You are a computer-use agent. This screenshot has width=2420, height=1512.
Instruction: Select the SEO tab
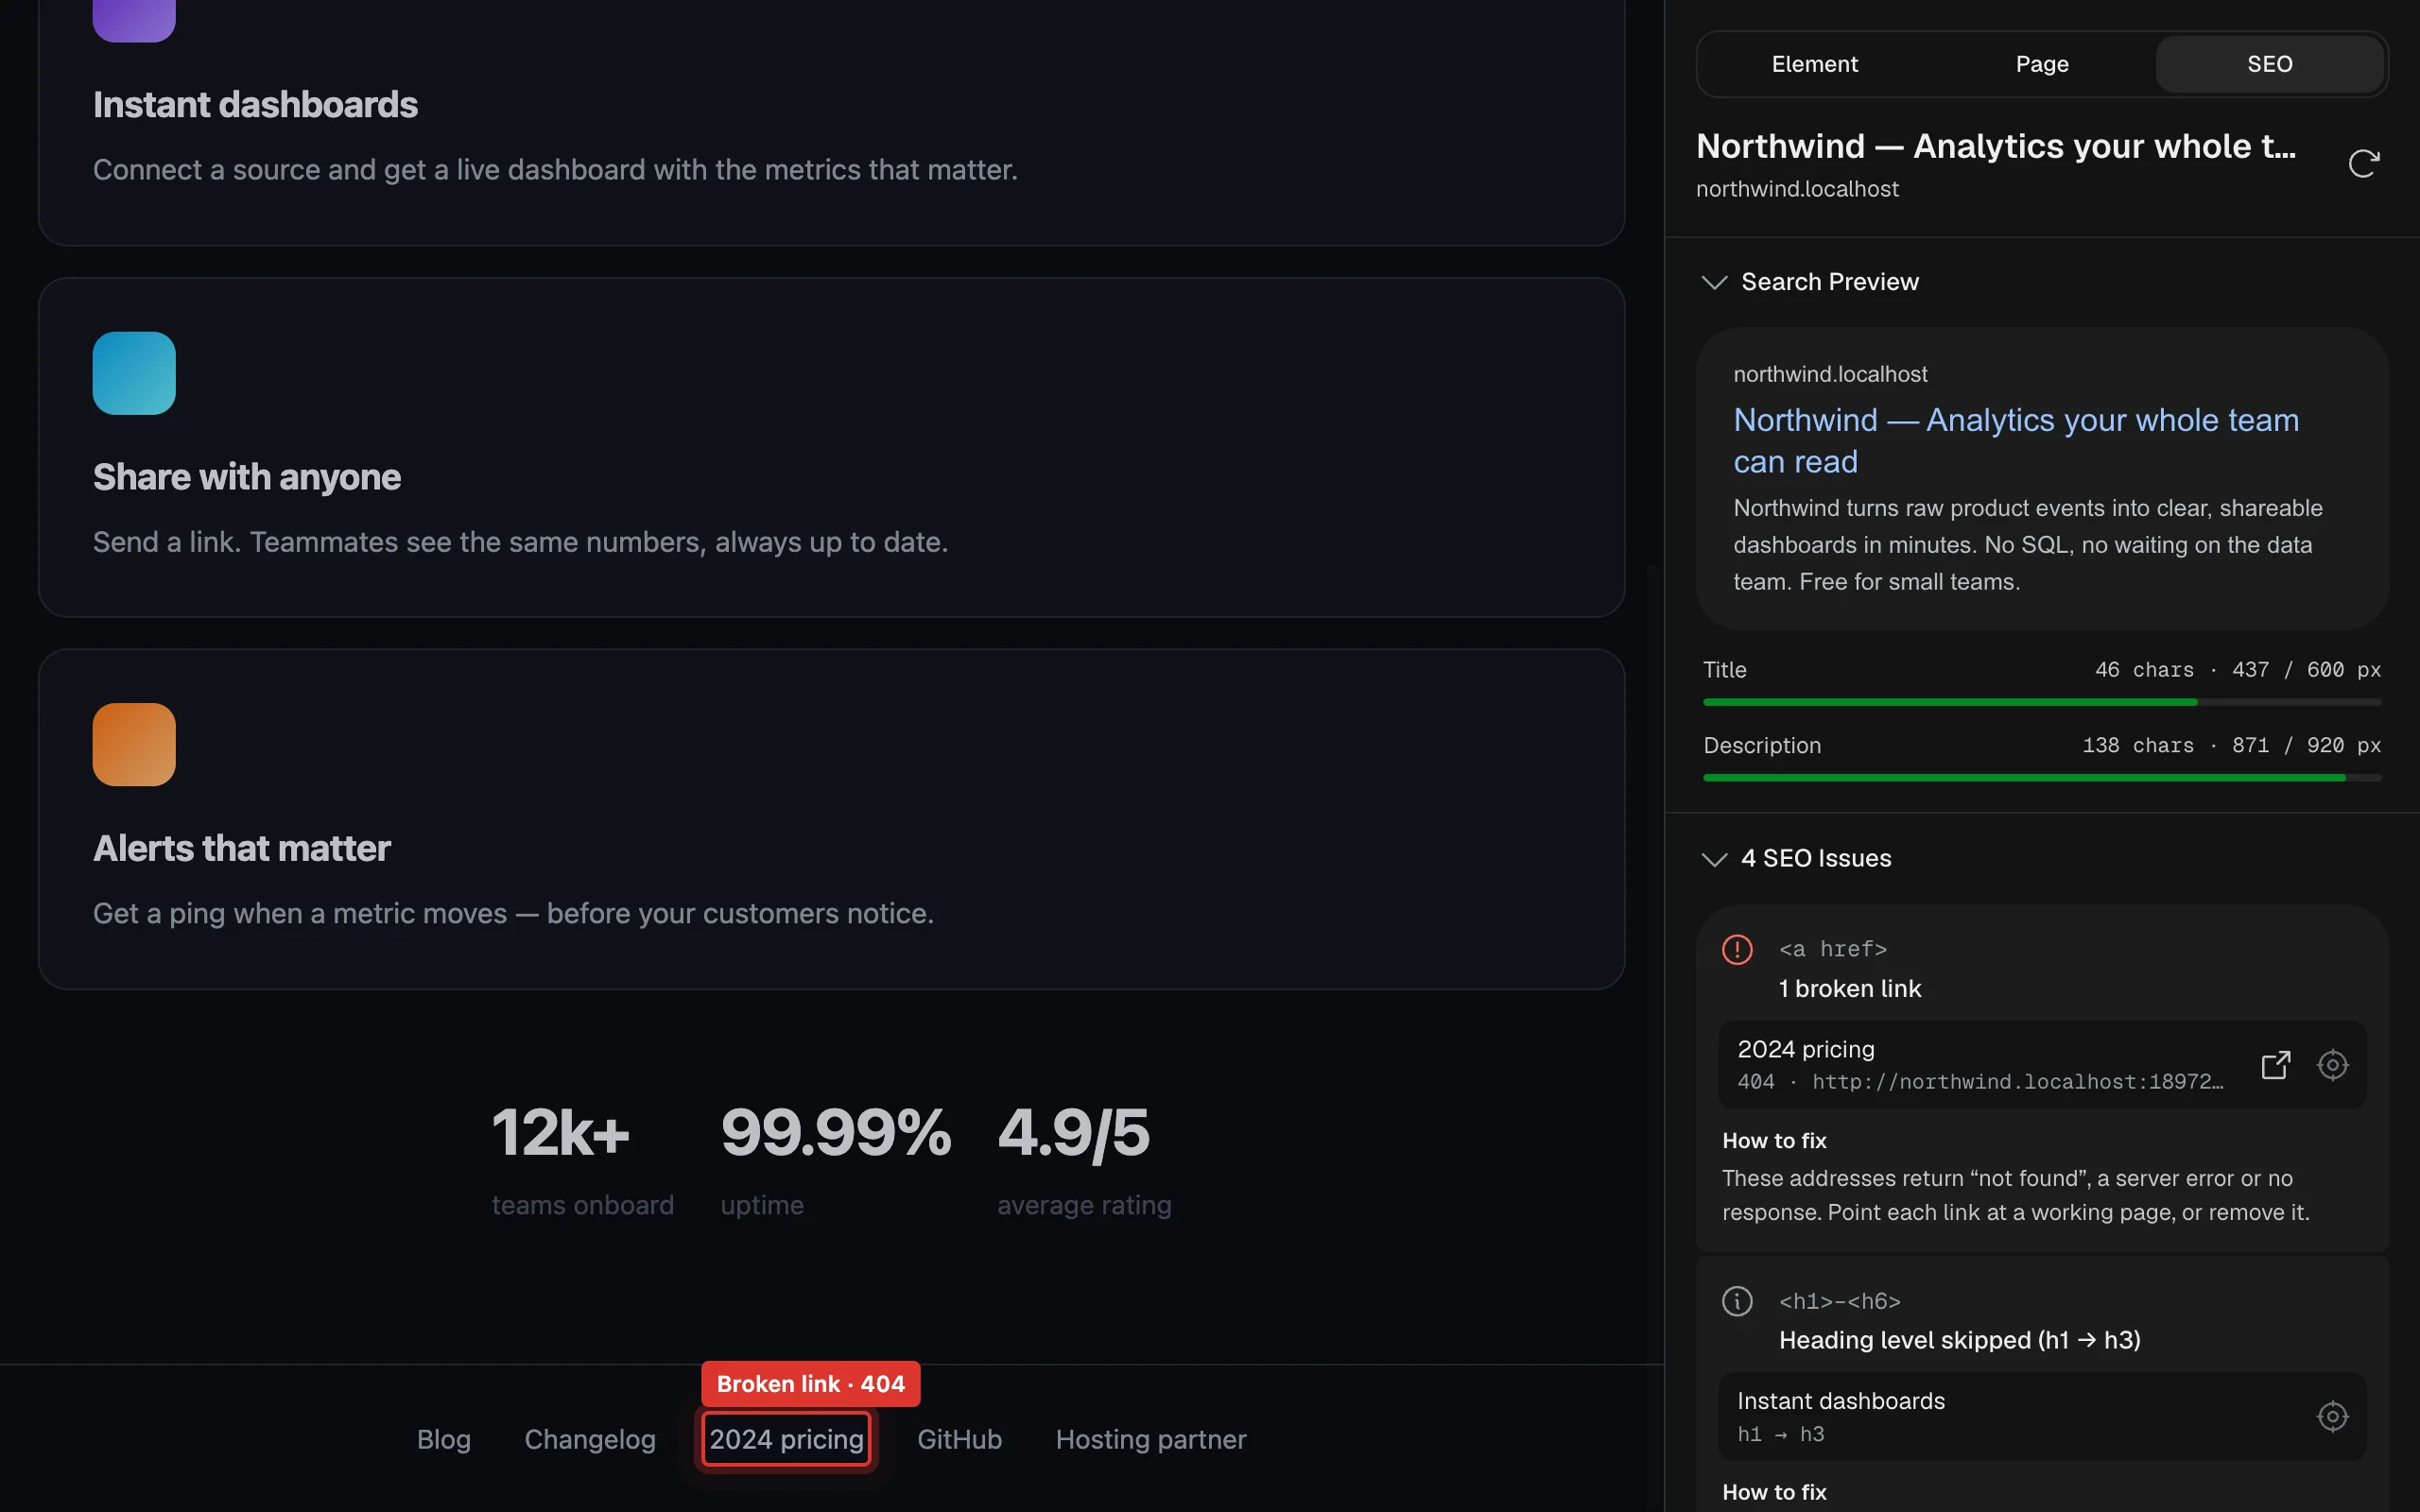[x=2269, y=64]
